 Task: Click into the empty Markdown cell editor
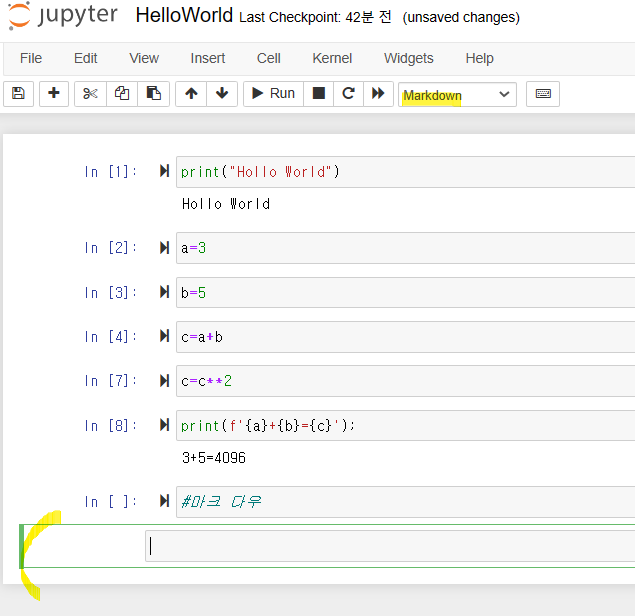[390, 546]
